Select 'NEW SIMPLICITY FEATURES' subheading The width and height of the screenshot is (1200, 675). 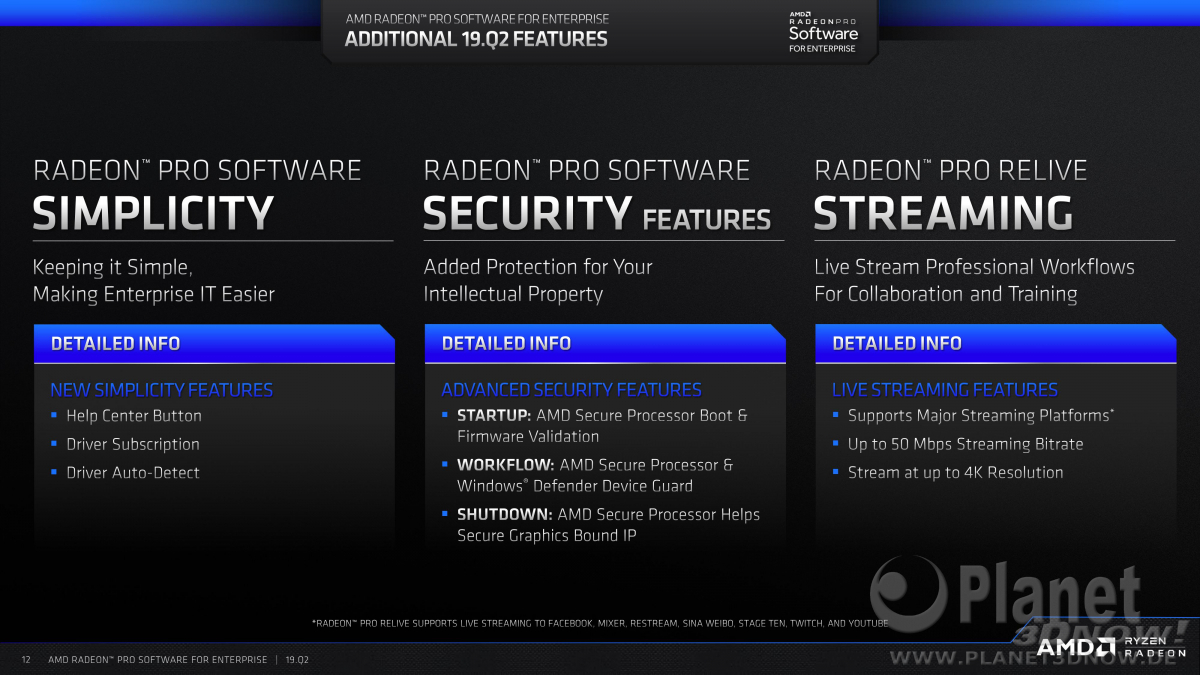pos(161,389)
